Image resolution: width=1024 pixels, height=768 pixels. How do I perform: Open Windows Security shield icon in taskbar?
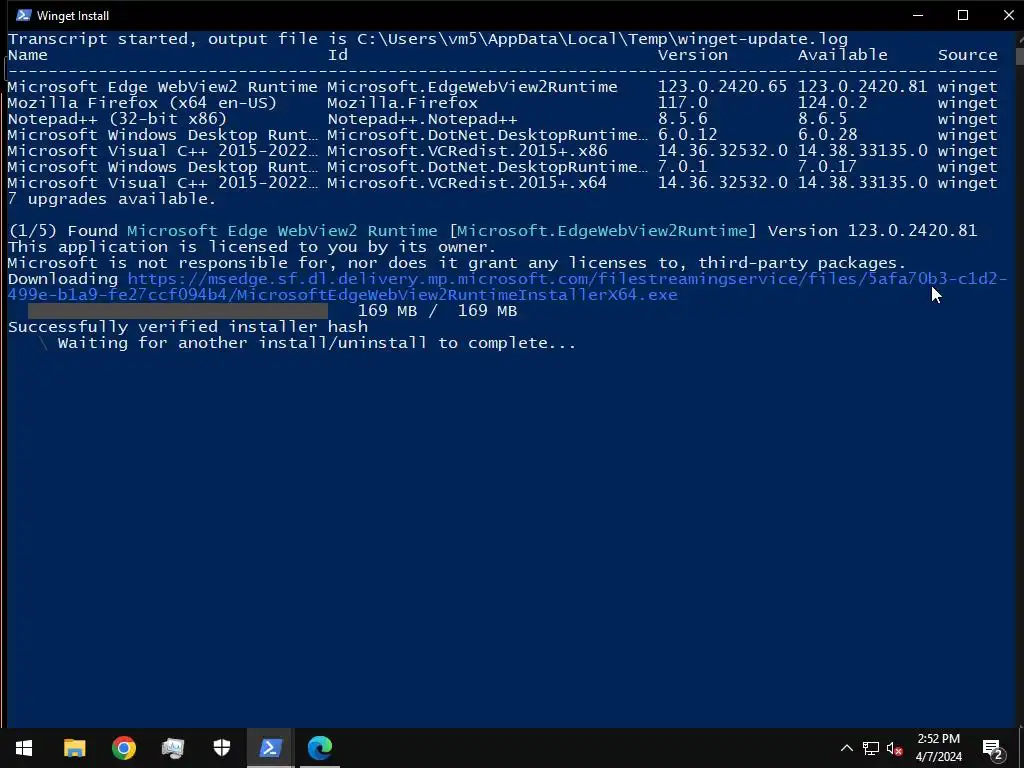[x=222, y=748]
